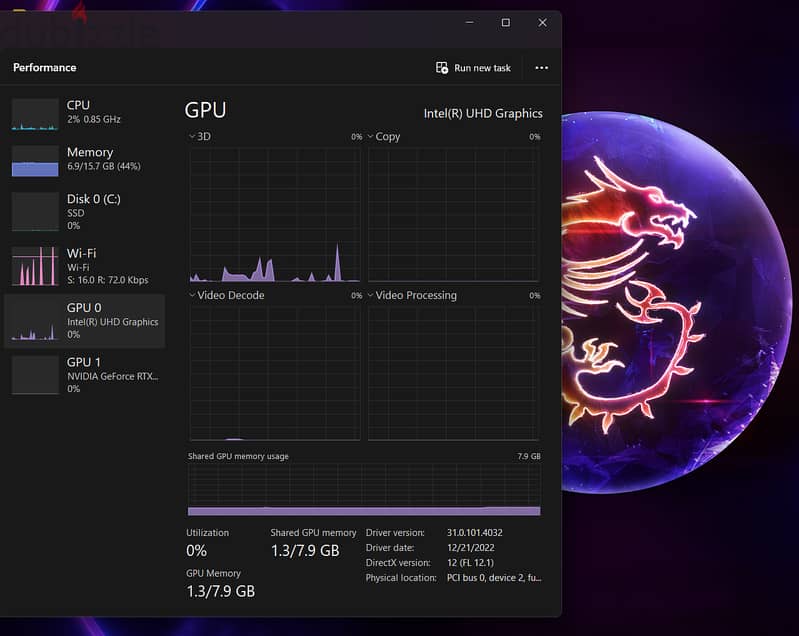The height and width of the screenshot is (636, 799).
Task: Click the Run new task icon
Action: click(442, 67)
